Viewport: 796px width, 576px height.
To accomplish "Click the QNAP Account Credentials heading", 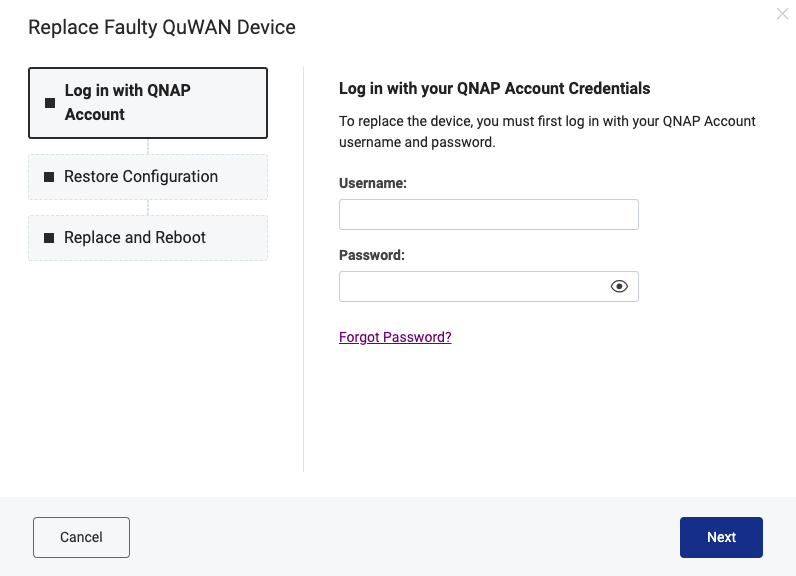I will (x=494, y=88).
